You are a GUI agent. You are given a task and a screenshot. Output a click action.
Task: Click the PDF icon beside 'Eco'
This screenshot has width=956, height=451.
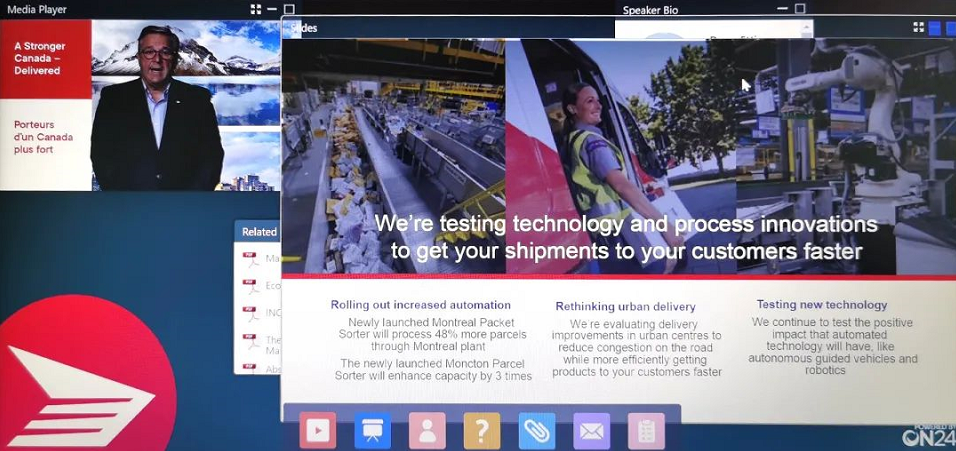(251, 286)
